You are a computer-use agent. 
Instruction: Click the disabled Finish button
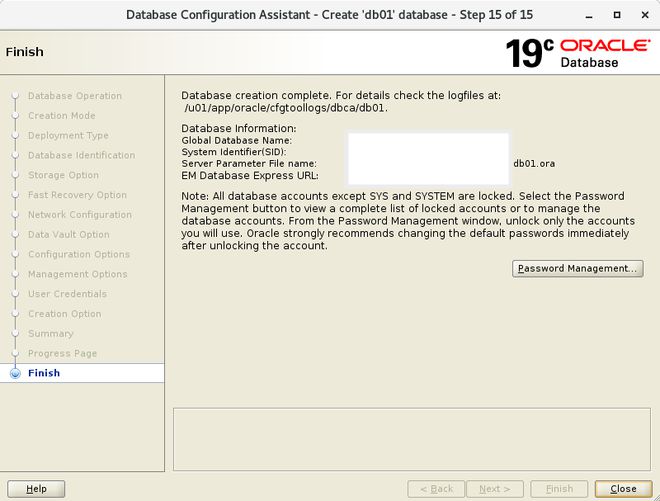coord(559,489)
